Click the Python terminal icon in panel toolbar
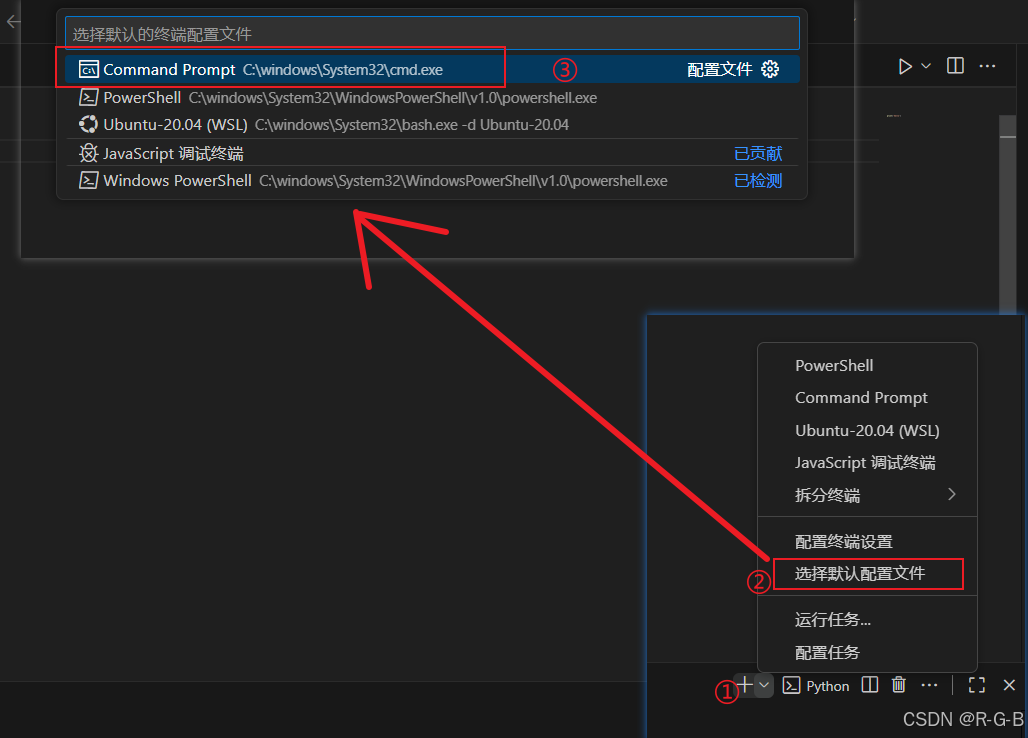 [791, 686]
